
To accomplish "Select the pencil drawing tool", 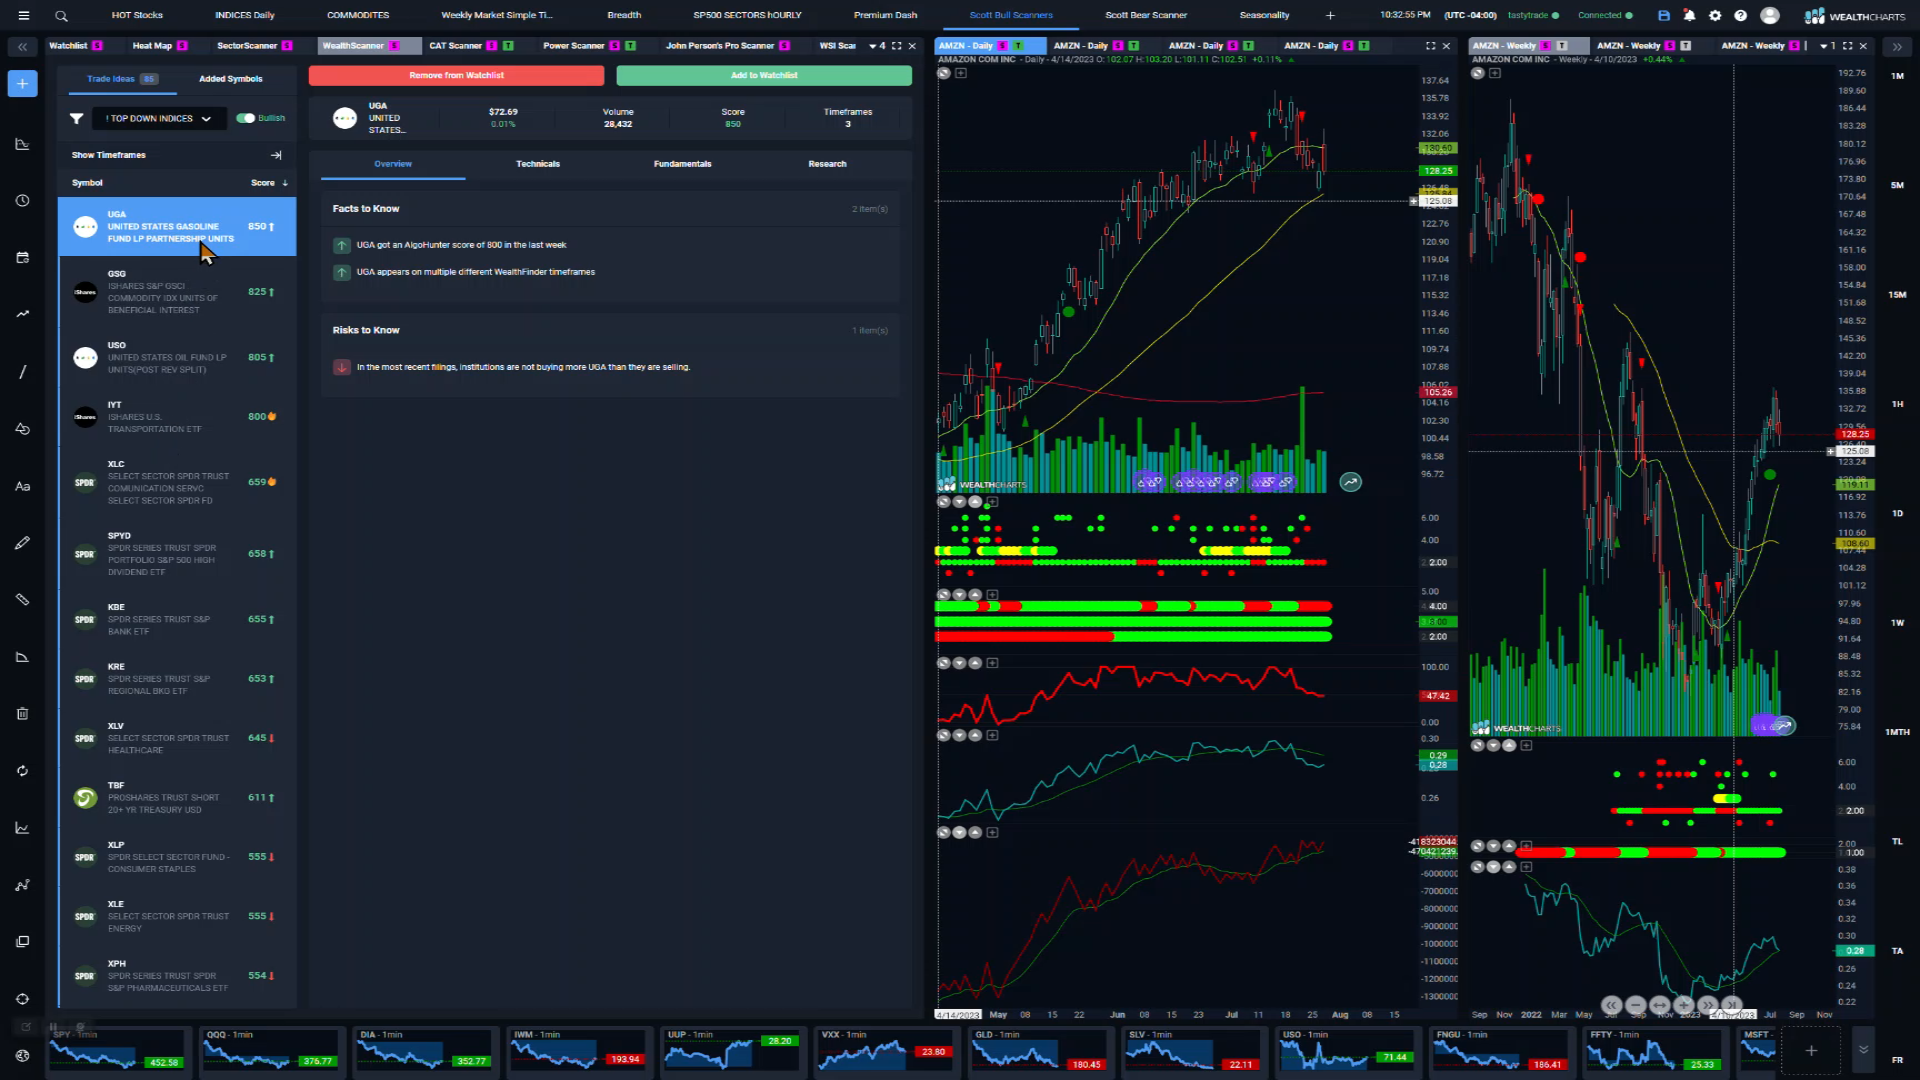I will pyautogui.click(x=23, y=543).
